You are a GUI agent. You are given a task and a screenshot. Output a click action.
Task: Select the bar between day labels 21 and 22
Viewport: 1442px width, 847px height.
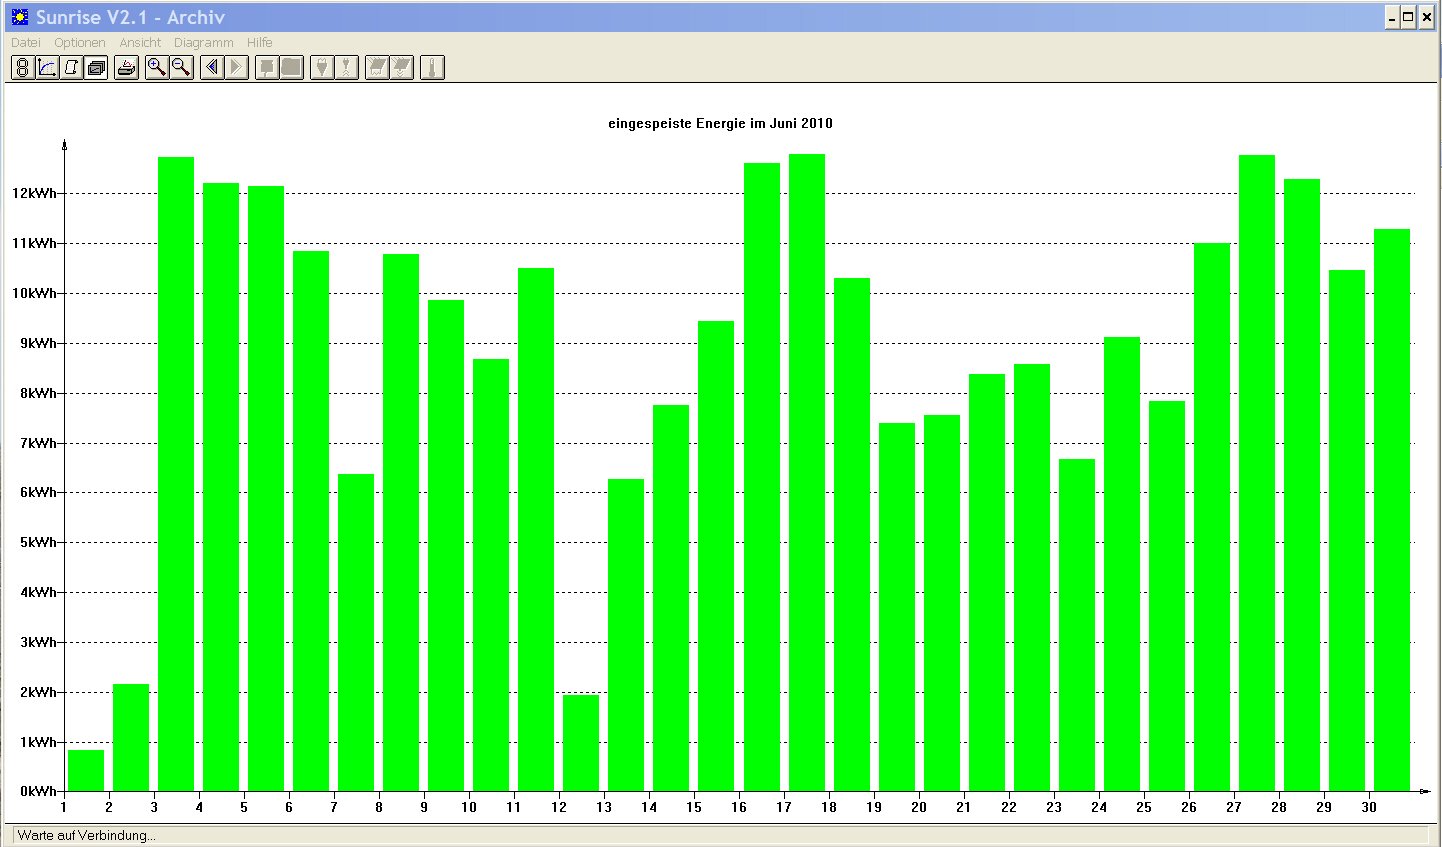point(987,583)
